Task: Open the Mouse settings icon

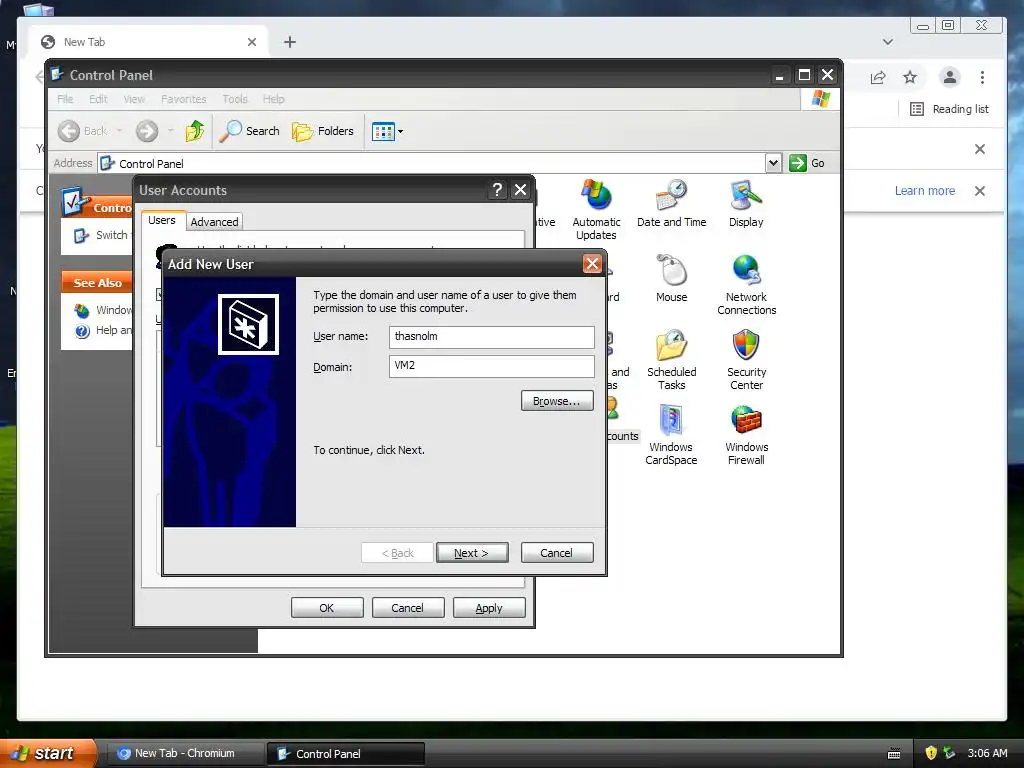Action: point(671,279)
